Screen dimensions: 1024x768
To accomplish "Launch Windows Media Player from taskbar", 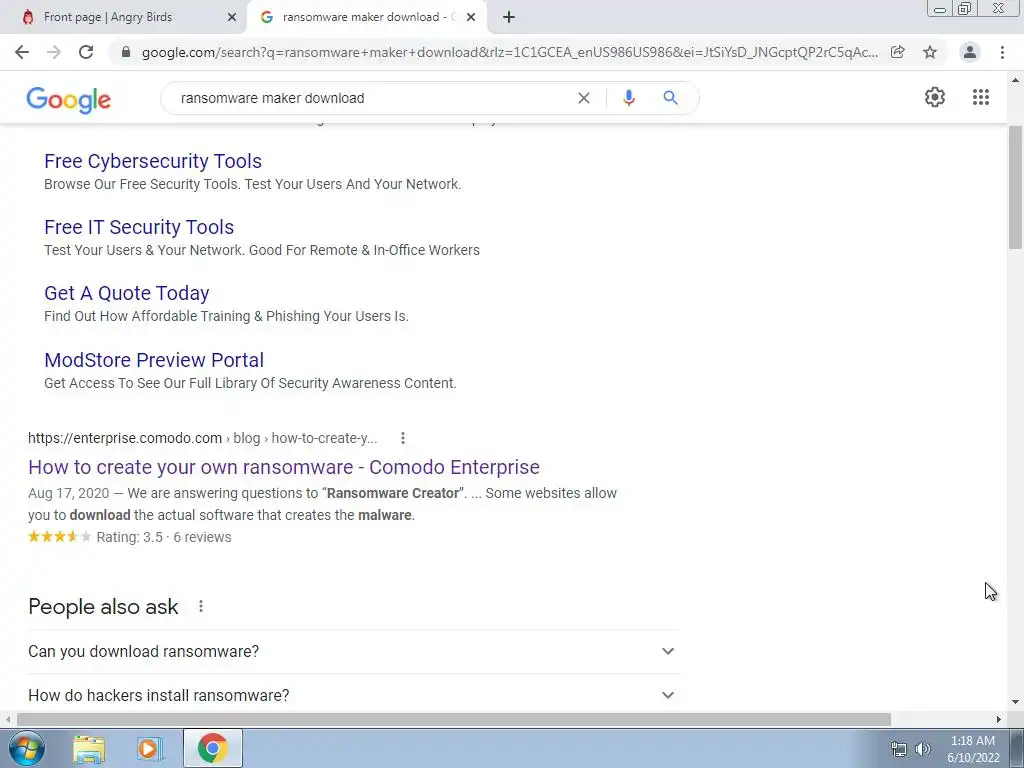I will click(x=150, y=750).
